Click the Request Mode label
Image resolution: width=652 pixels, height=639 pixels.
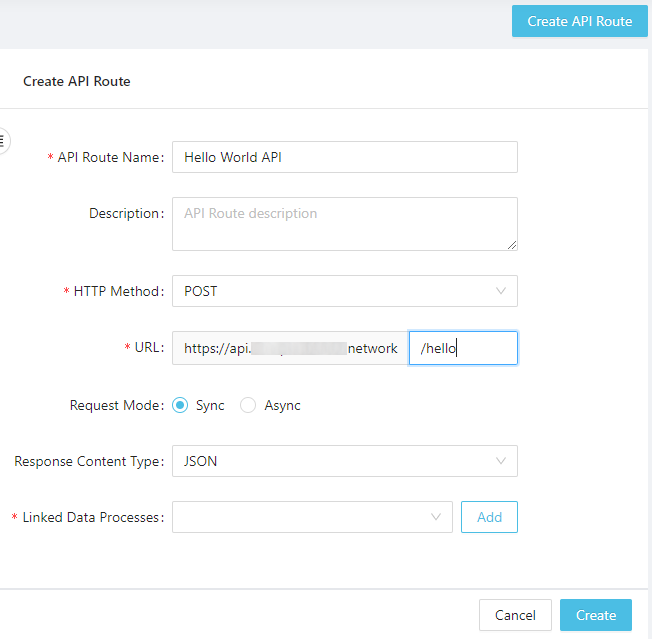click(116, 405)
